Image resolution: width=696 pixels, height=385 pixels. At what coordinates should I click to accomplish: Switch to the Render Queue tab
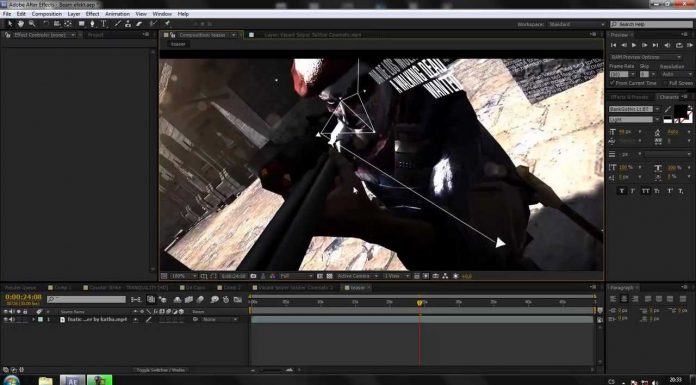coord(20,287)
